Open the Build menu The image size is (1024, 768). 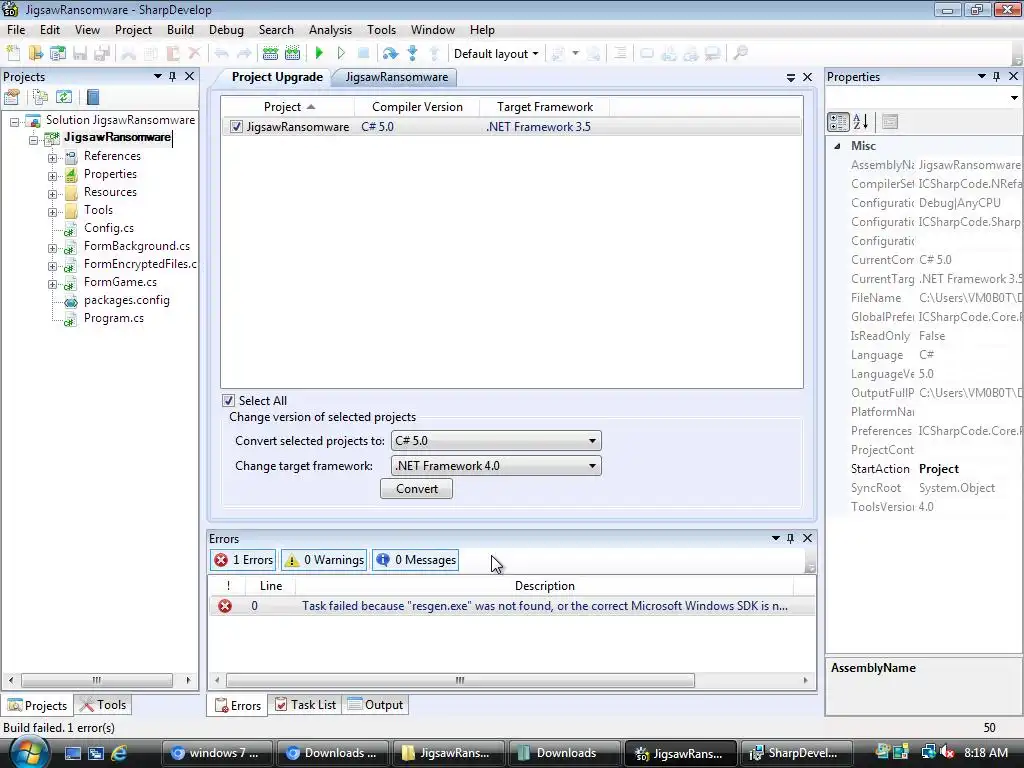click(x=180, y=30)
